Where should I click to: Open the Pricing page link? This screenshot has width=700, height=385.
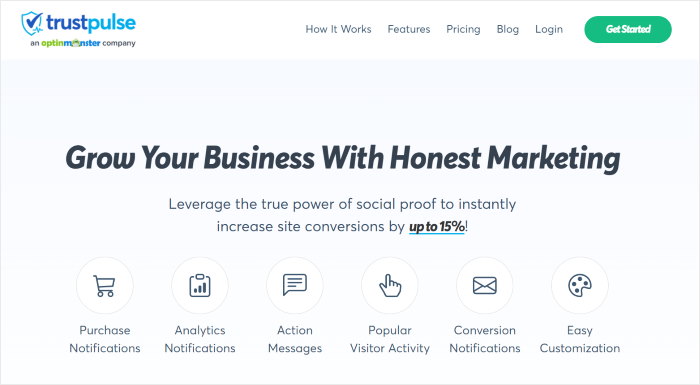[463, 29]
